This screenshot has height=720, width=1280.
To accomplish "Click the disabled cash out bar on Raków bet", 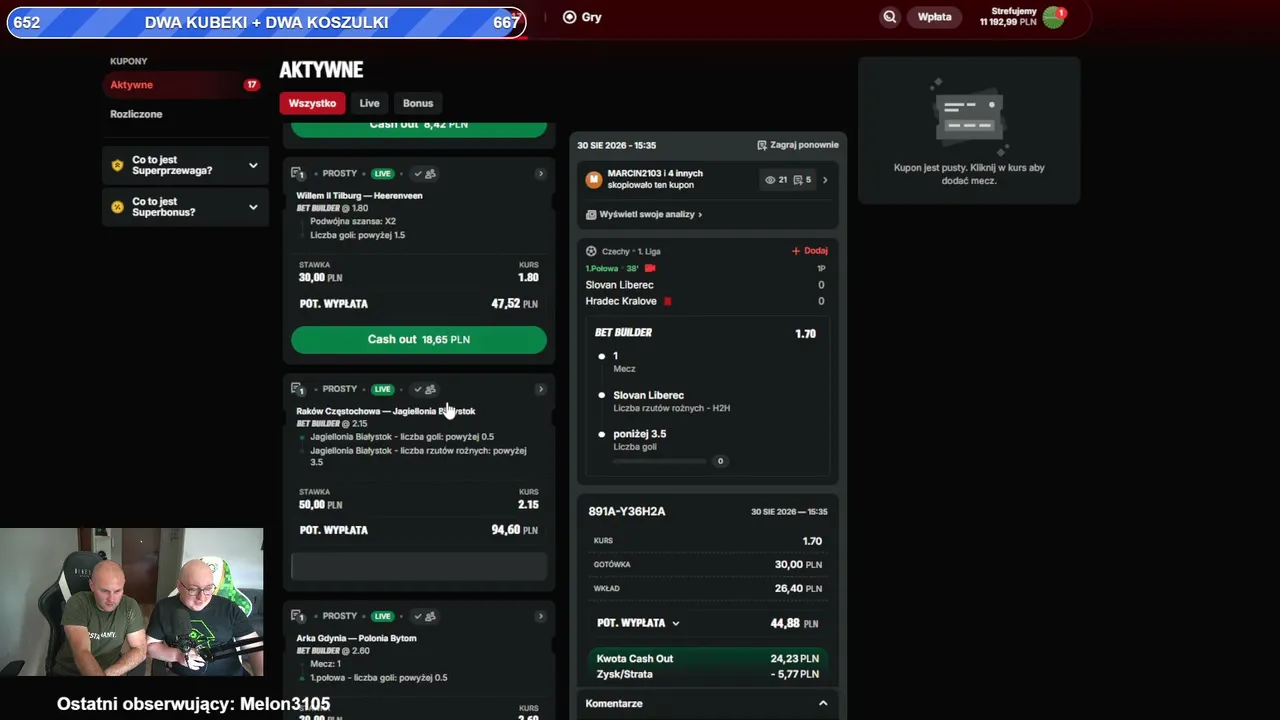I will coord(419,566).
